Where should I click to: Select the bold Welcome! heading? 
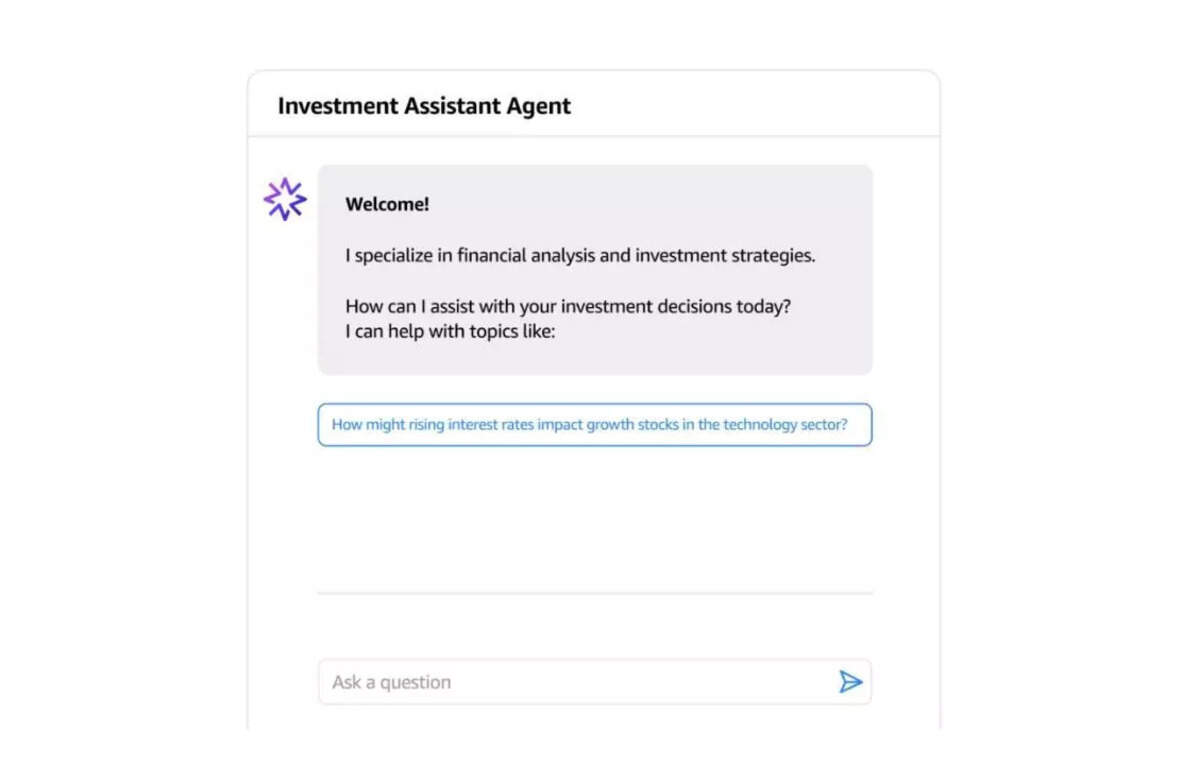(387, 204)
